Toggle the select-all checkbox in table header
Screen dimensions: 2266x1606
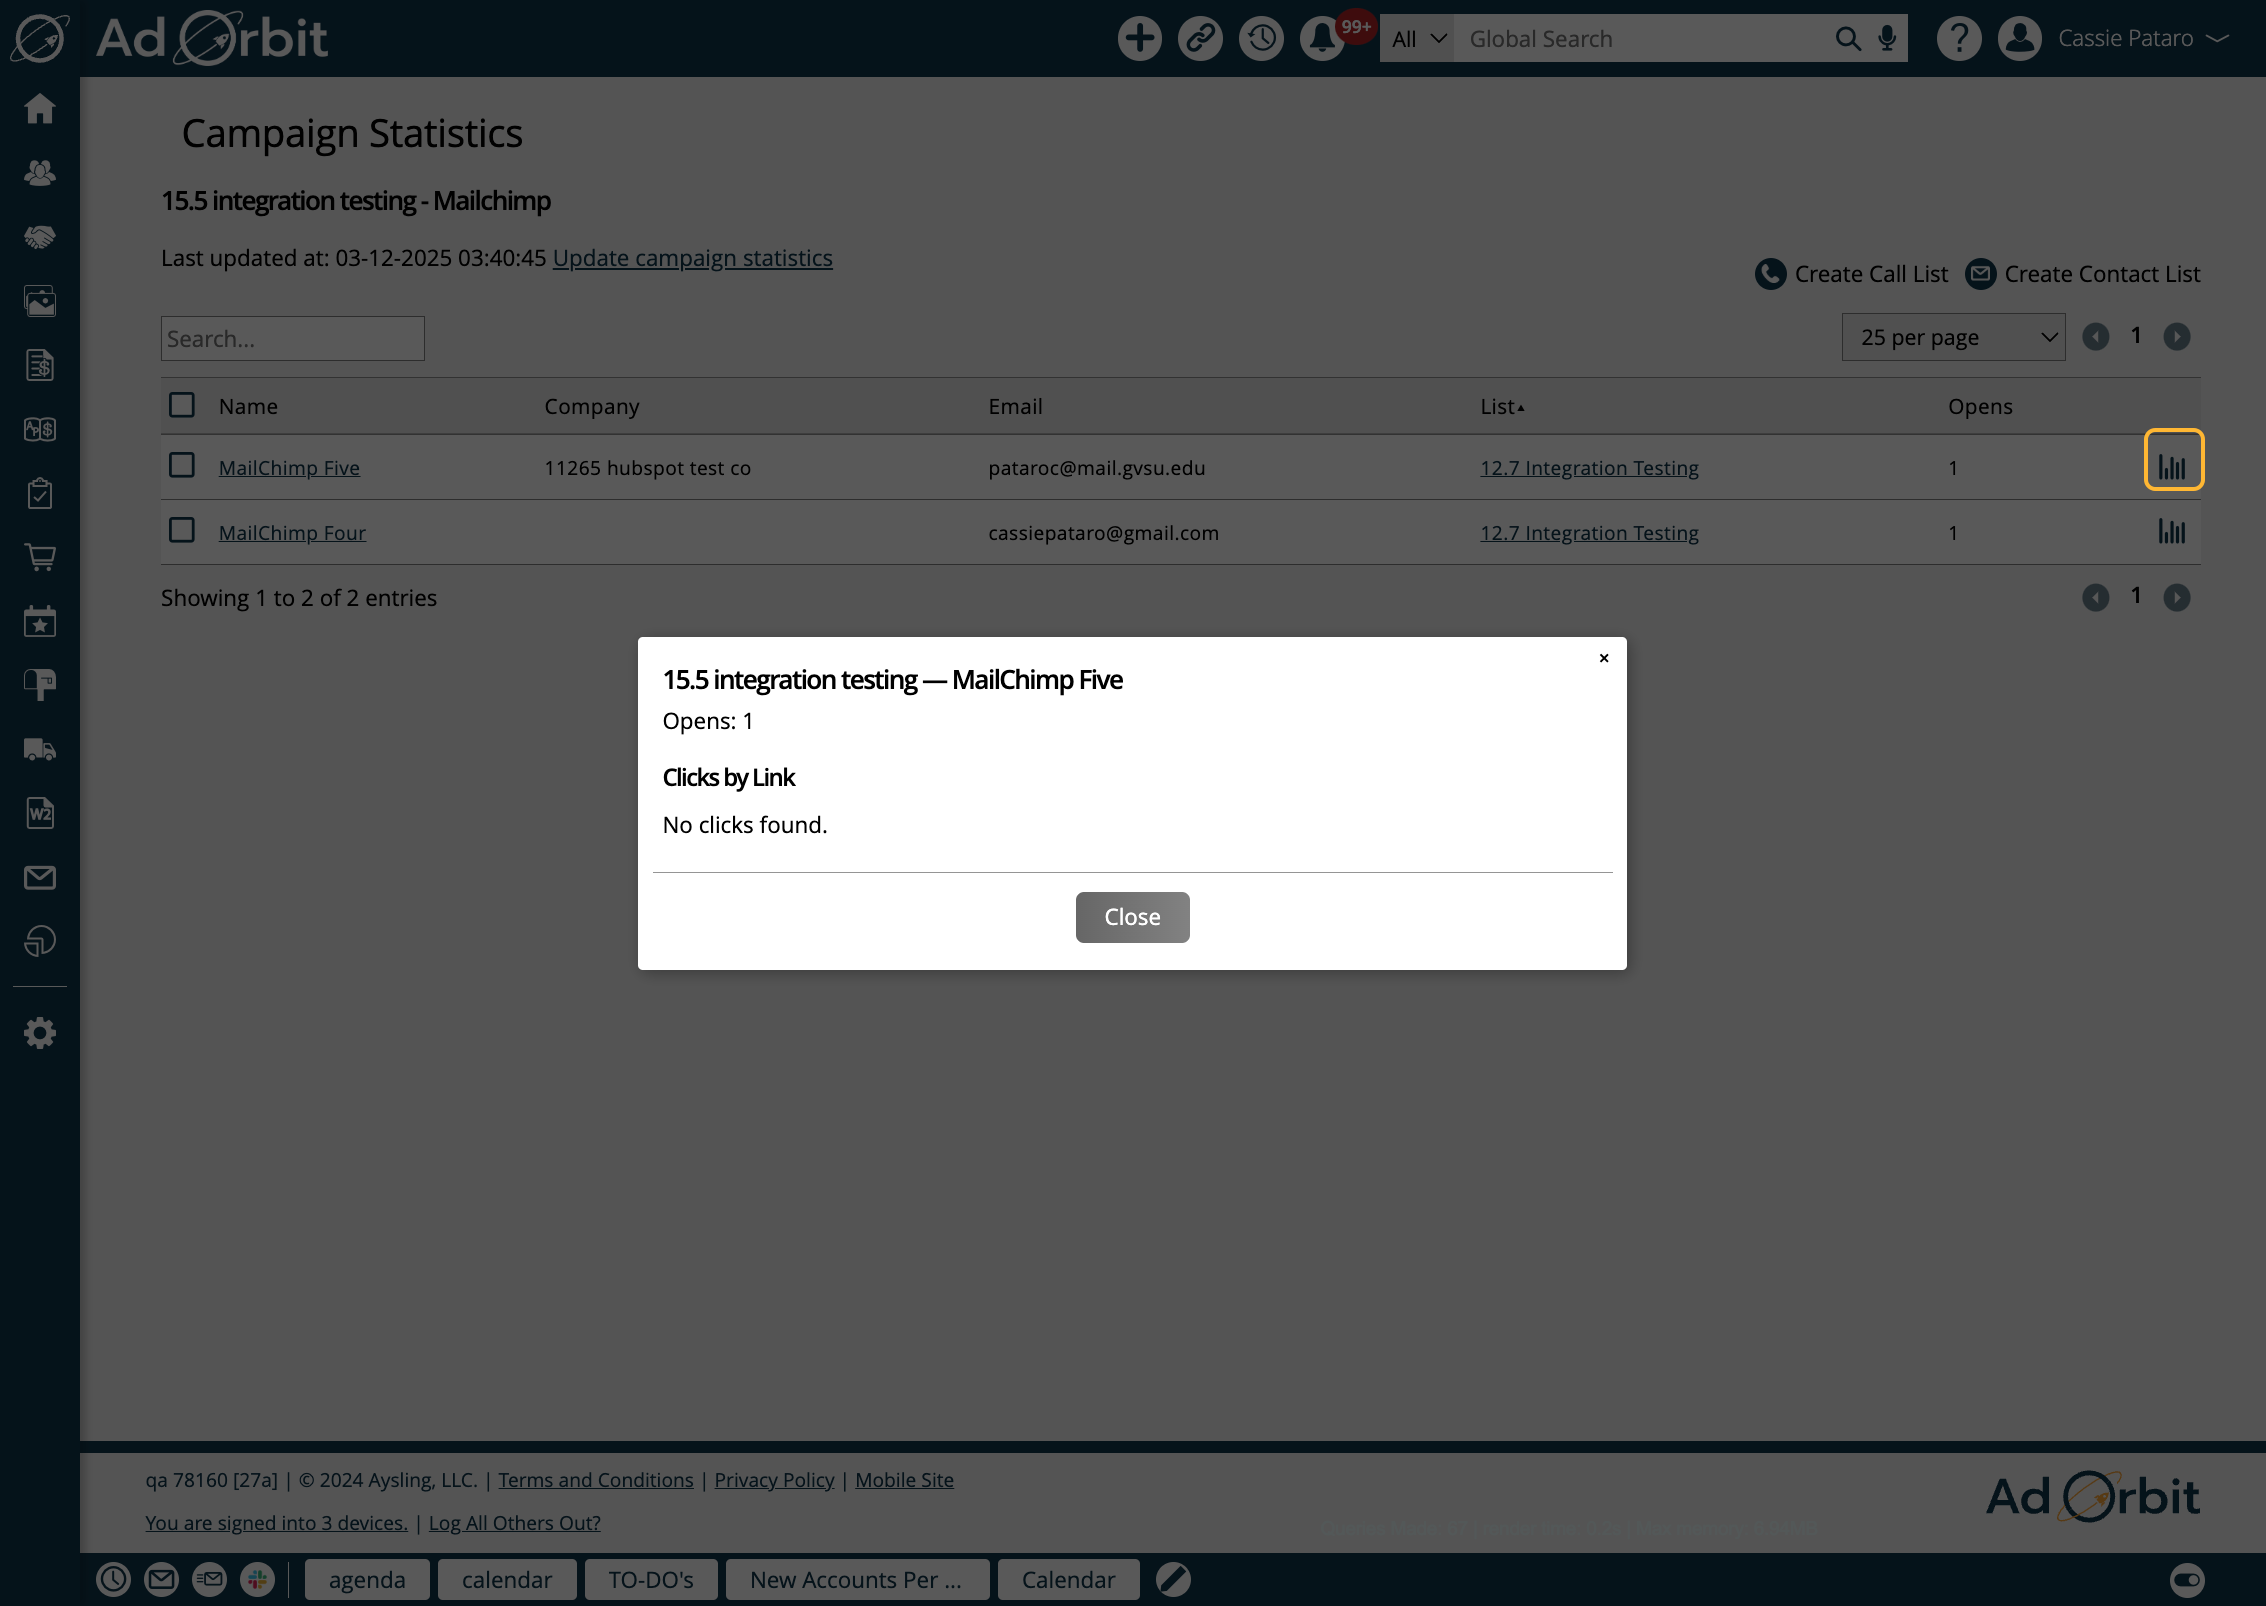[181, 405]
